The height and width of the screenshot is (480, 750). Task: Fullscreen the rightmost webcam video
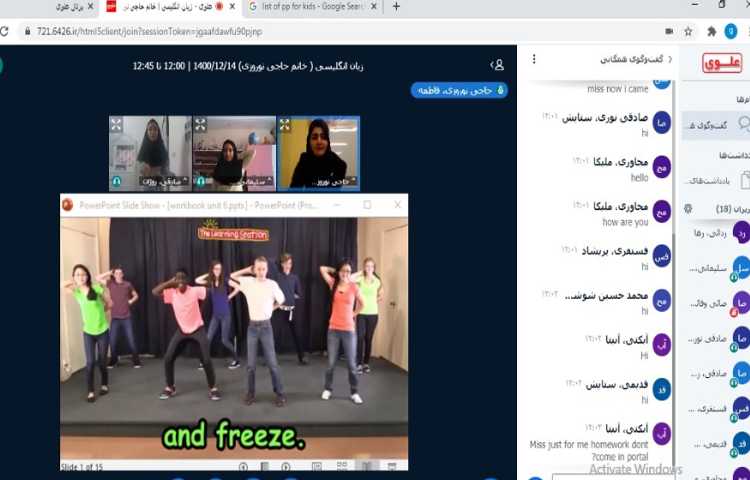click(285, 124)
